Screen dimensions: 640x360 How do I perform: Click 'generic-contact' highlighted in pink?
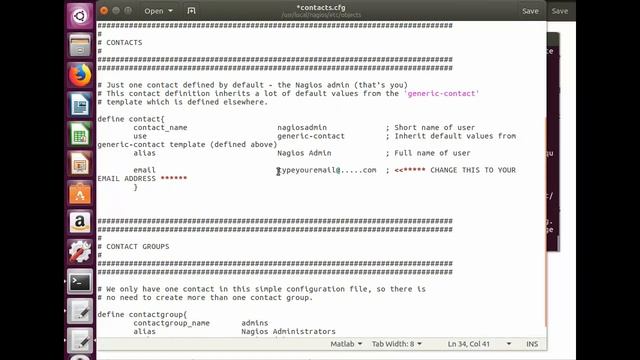pos(441,93)
